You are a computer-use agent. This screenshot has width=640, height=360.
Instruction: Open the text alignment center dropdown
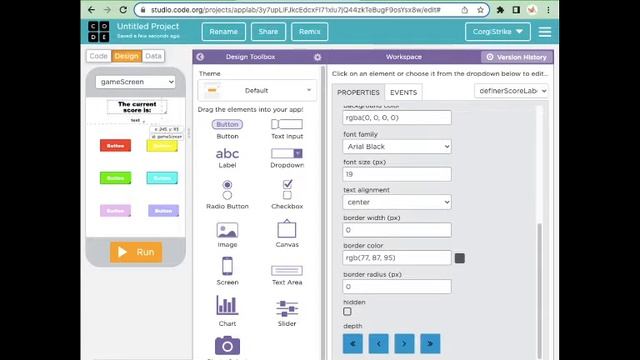point(397,202)
